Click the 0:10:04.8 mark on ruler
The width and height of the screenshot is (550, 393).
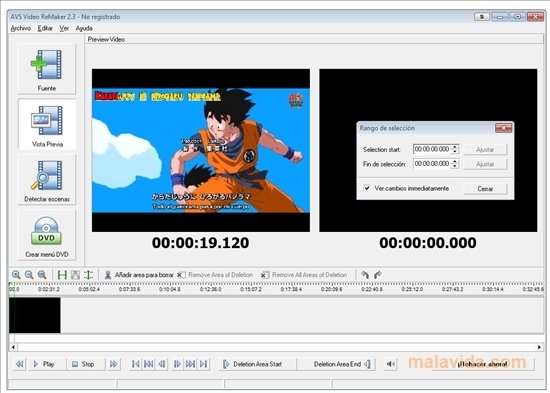(x=170, y=289)
